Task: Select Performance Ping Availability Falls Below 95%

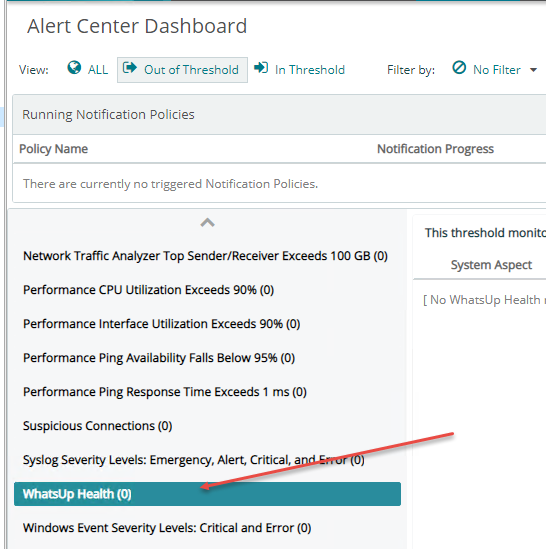Action: click(x=159, y=358)
